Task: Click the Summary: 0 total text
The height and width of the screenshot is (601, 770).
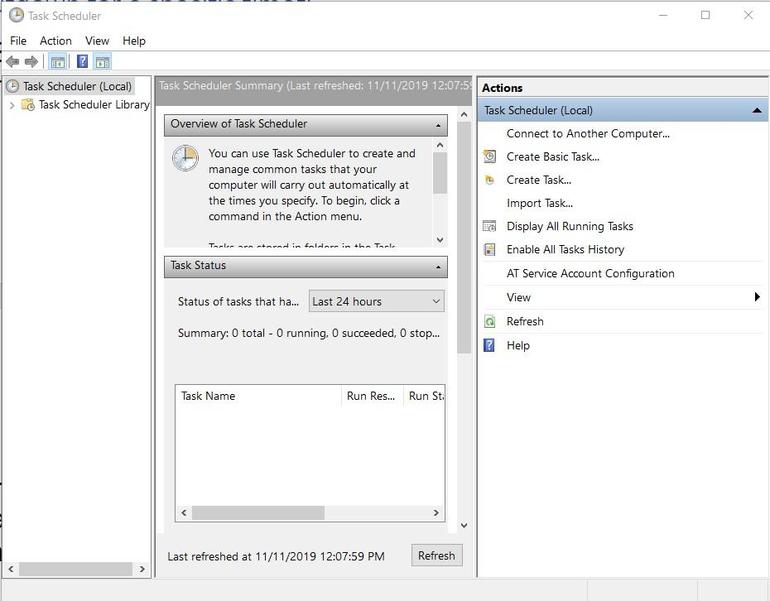Action: coord(309,333)
